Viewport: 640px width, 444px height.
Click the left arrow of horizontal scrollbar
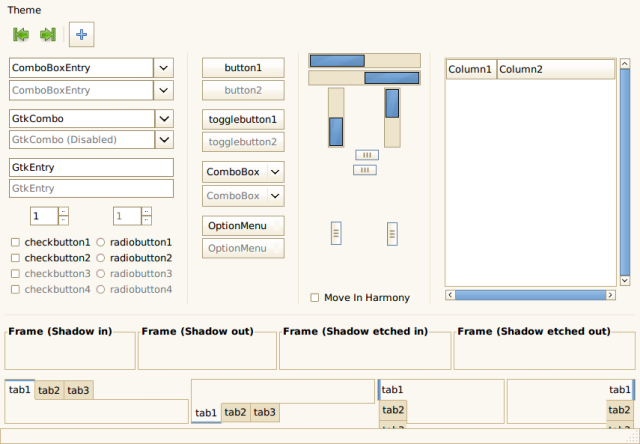[450, 295]
